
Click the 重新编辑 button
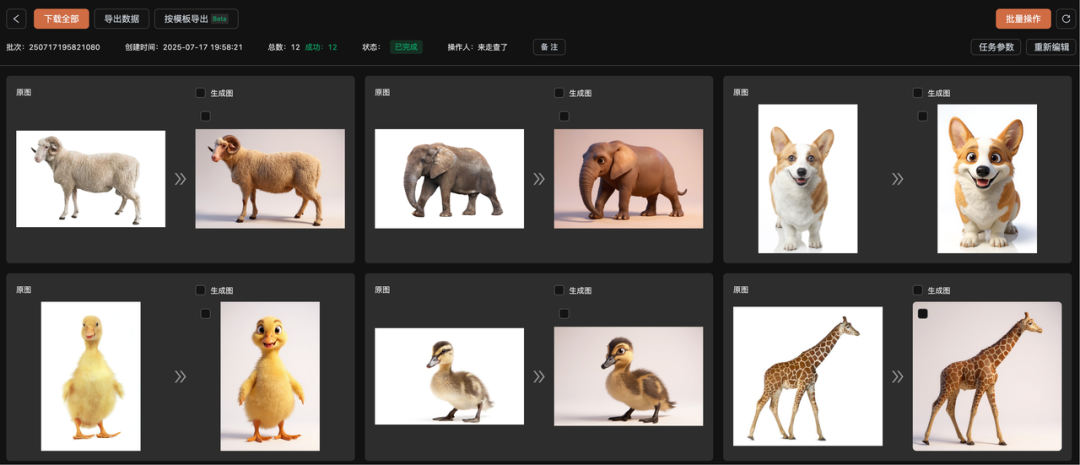[x=1051, y=47]
